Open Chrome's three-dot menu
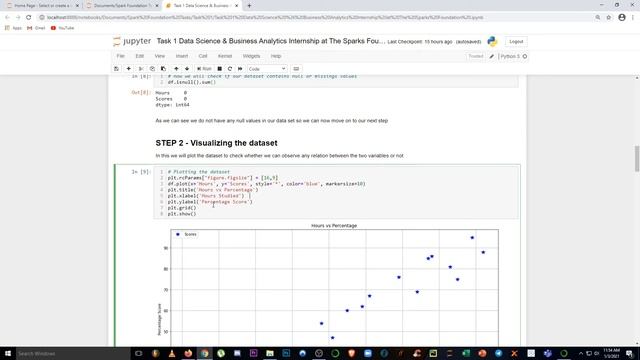Viewport: 640px width, 360px height. 633,18
